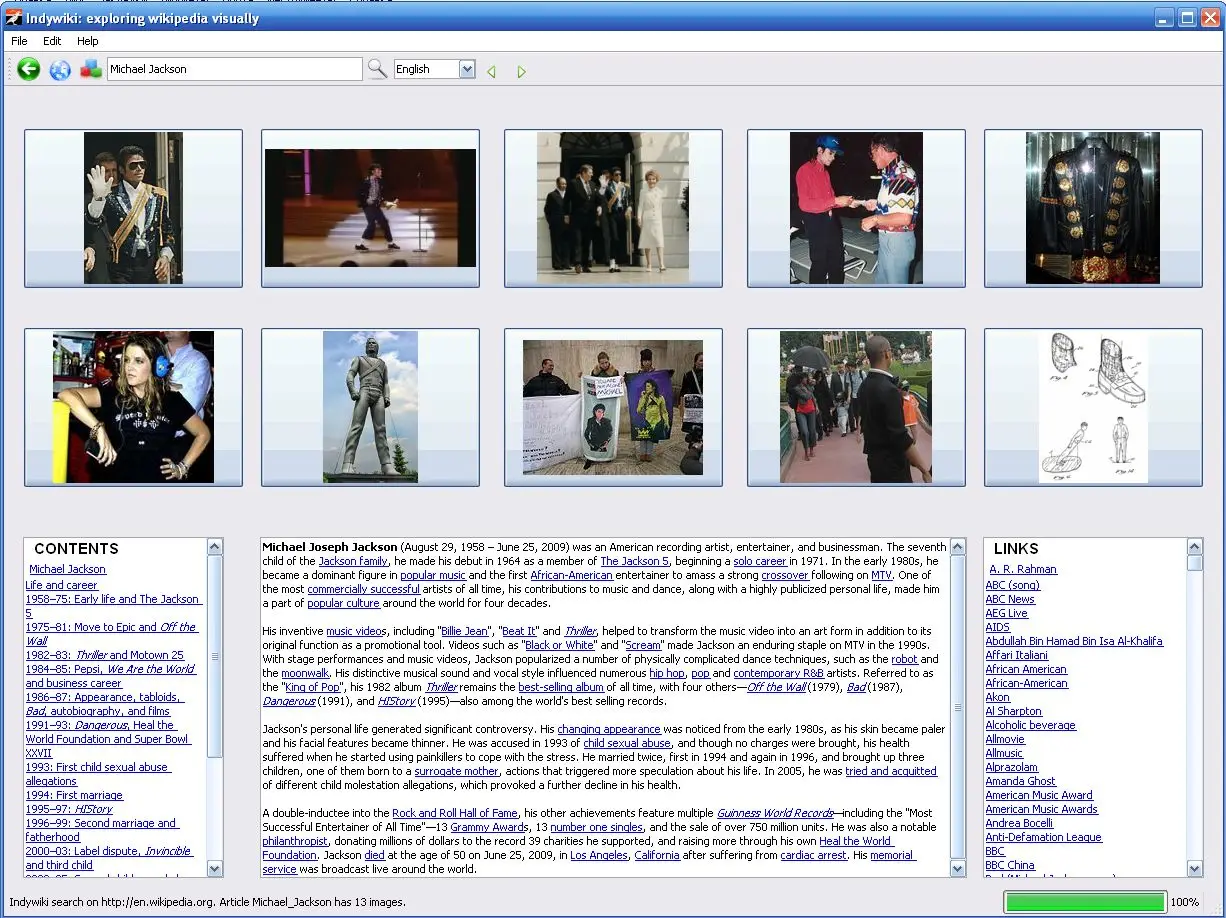This screenshot has height=918, width=1226.
Task: Click the Indywiki app icon in title bar
Action: pos(13,17)
